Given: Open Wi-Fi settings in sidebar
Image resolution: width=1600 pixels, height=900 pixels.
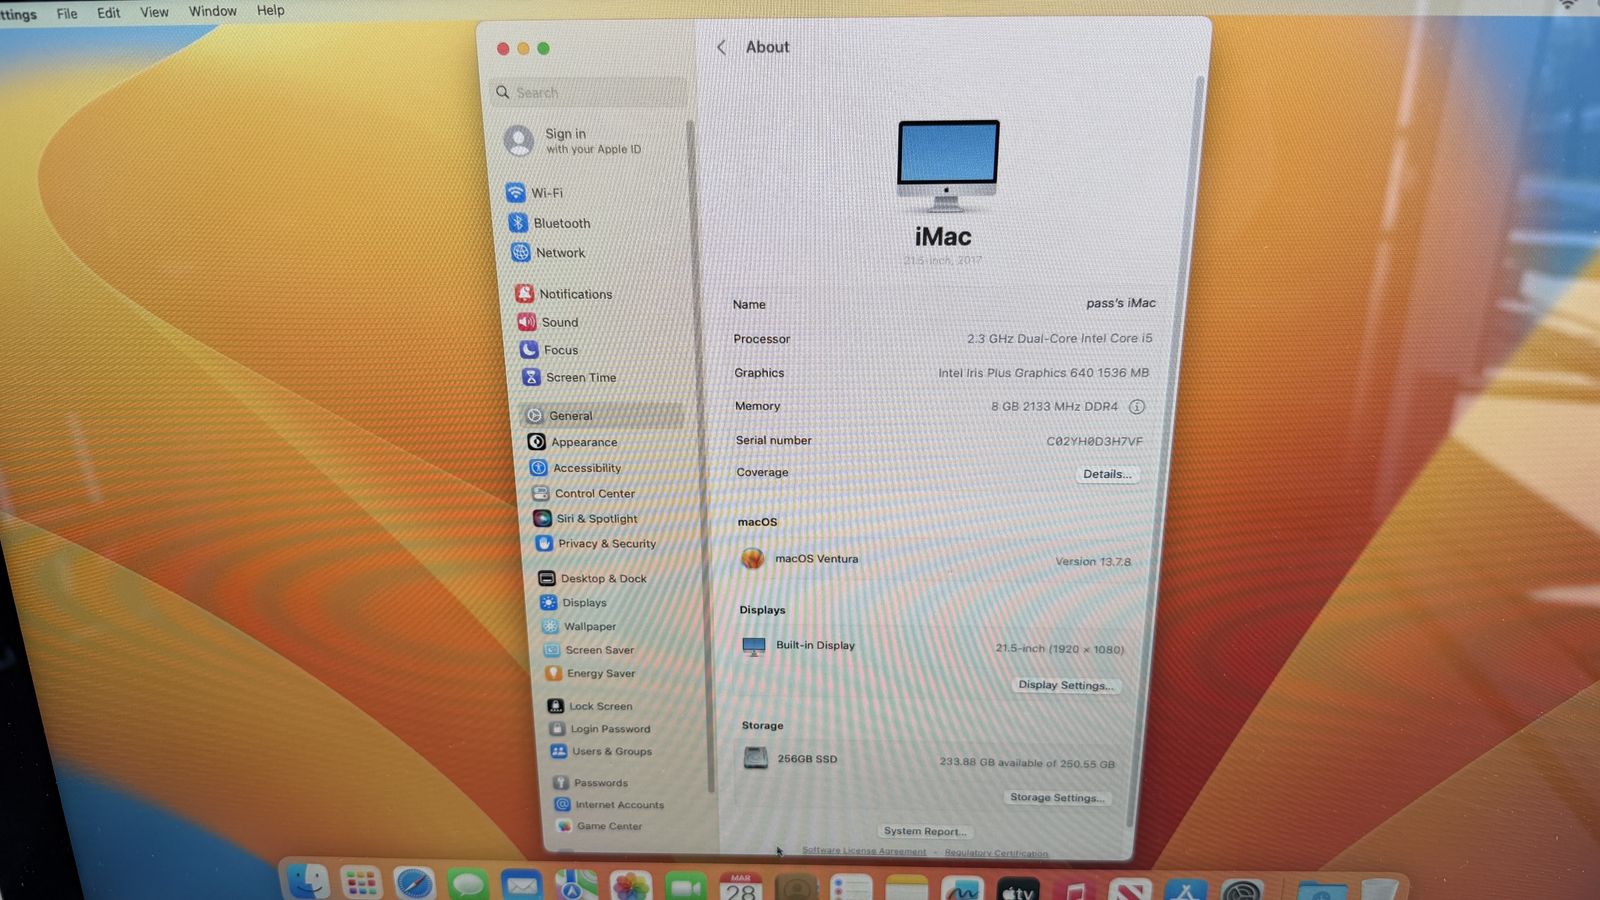Looking at the screenshot, I should pyautogui.click(x=546, y=193).
